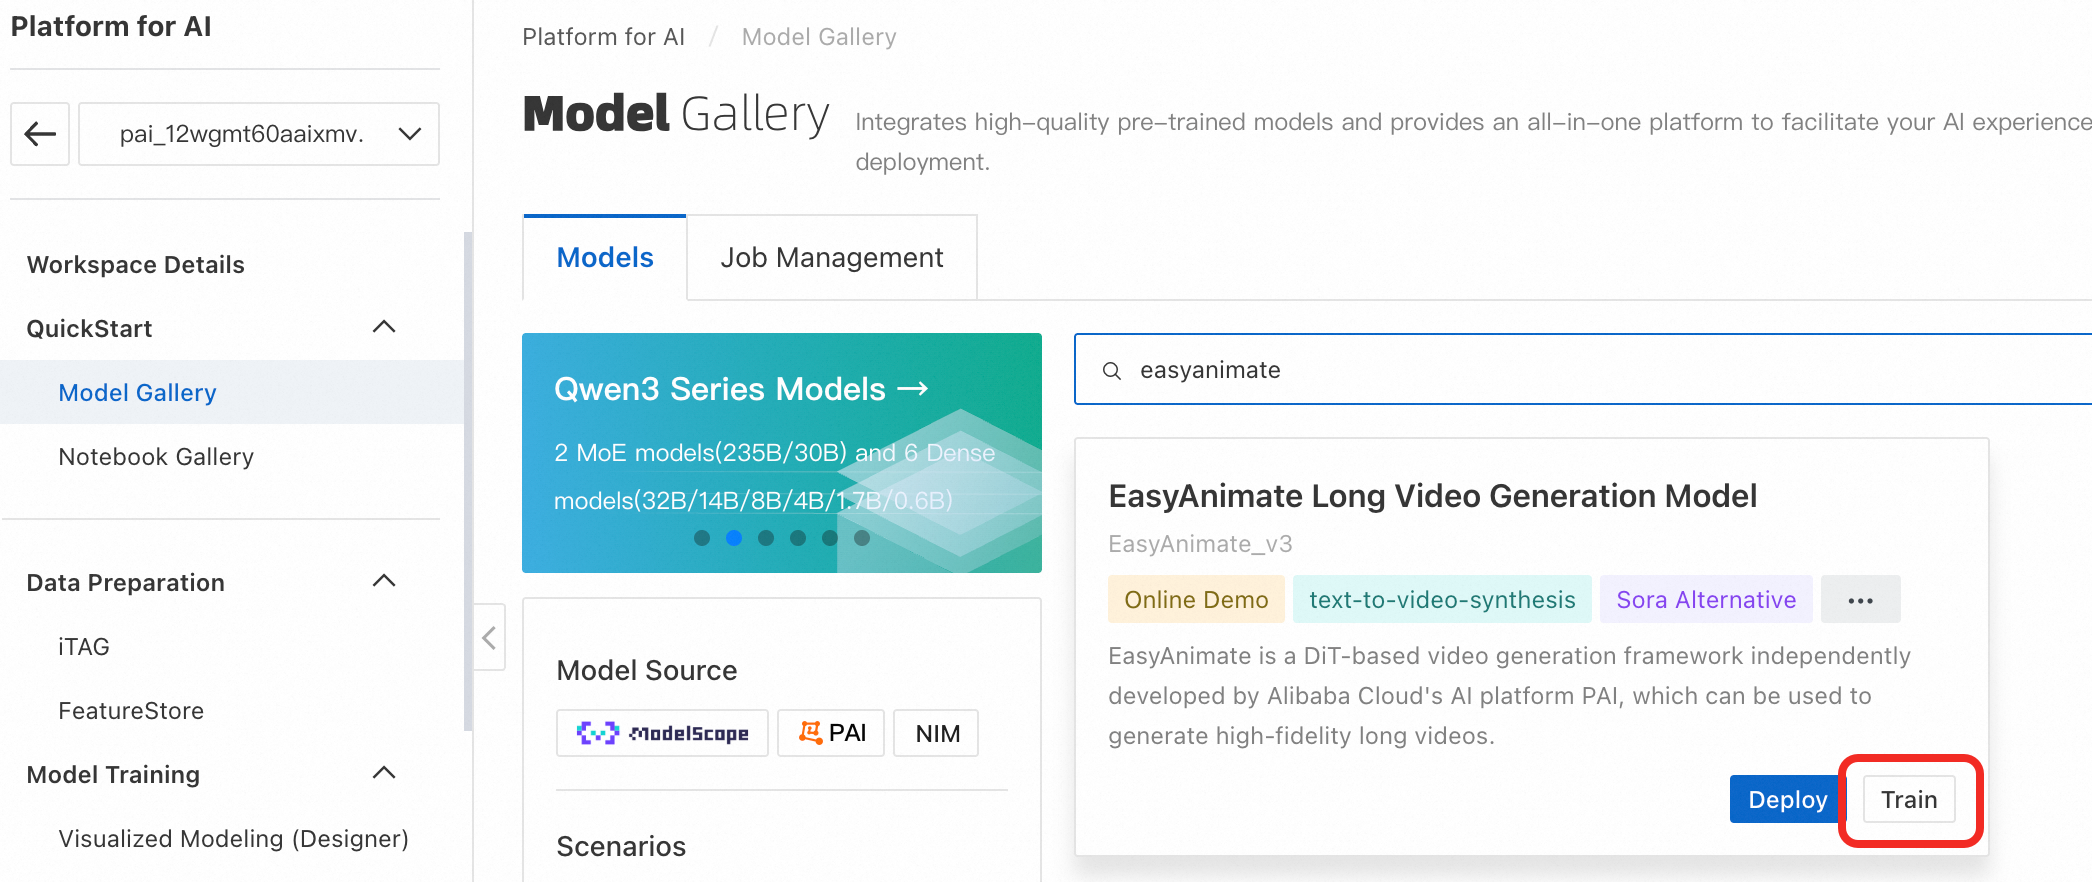Collapse the QuickStart section

tap(384, 328)
